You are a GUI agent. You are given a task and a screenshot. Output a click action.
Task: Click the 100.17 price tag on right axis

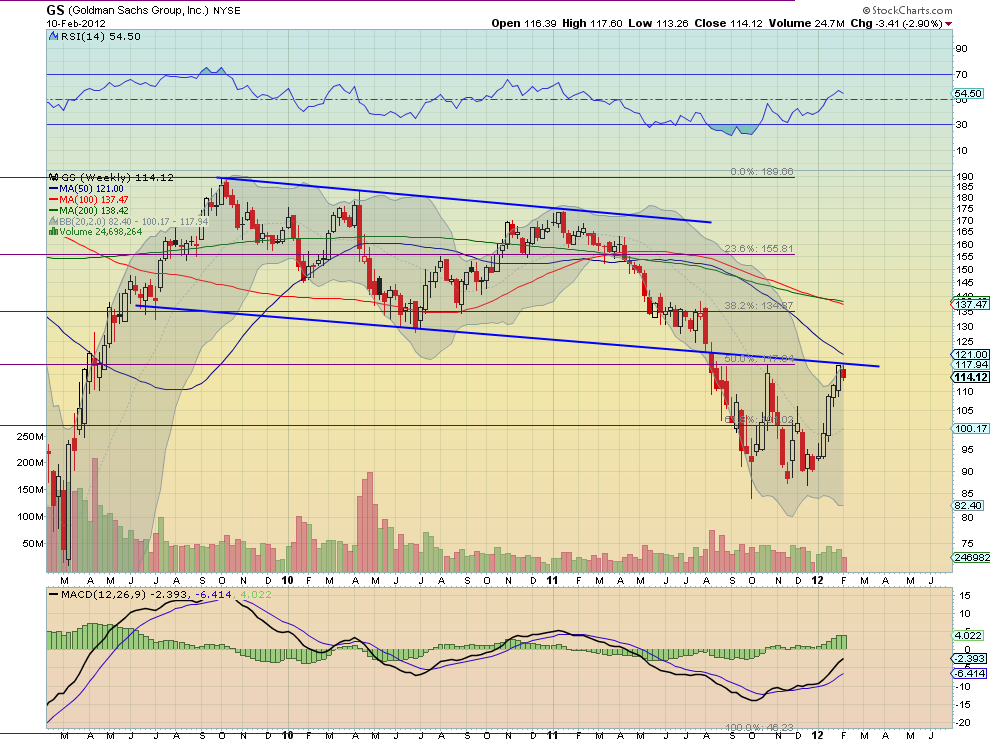coord(971,428)
